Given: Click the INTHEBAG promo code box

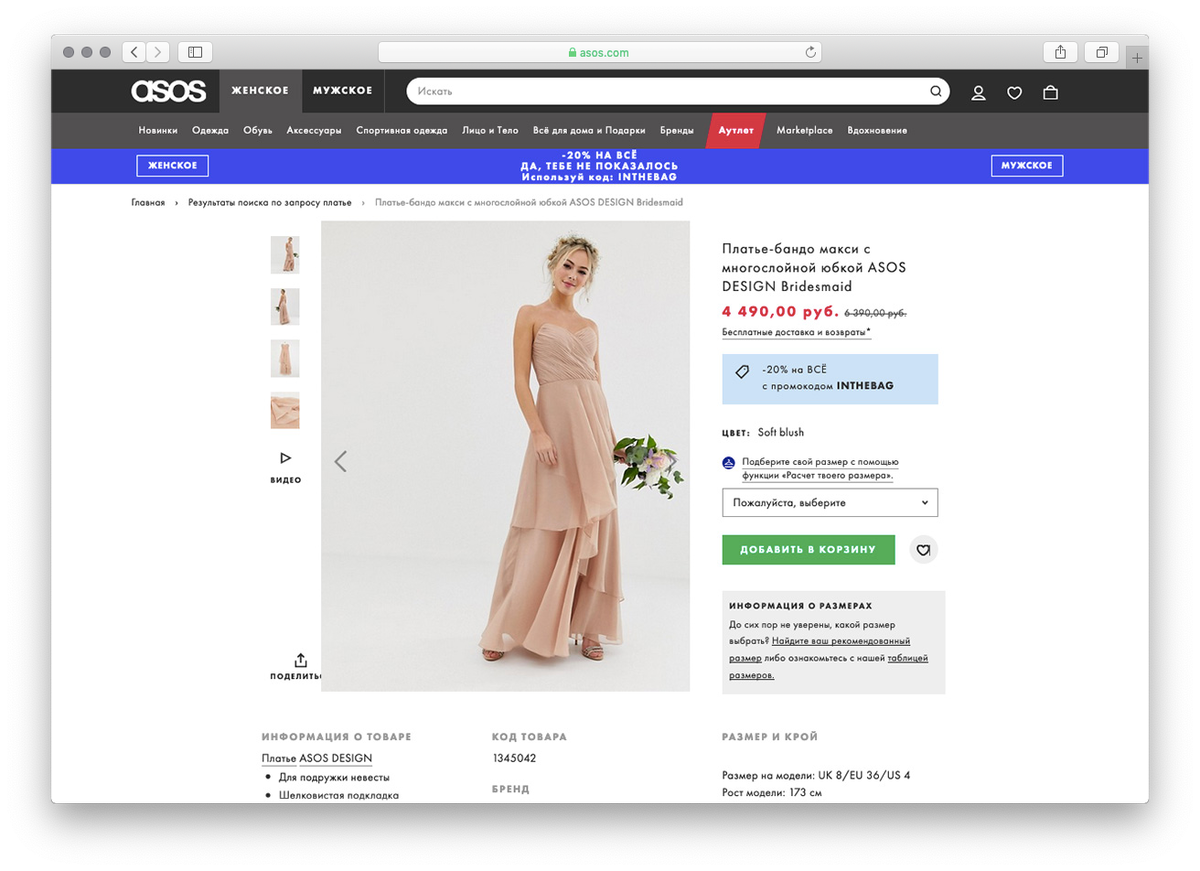Looking at the screenshot, I should tap(830, 379).
